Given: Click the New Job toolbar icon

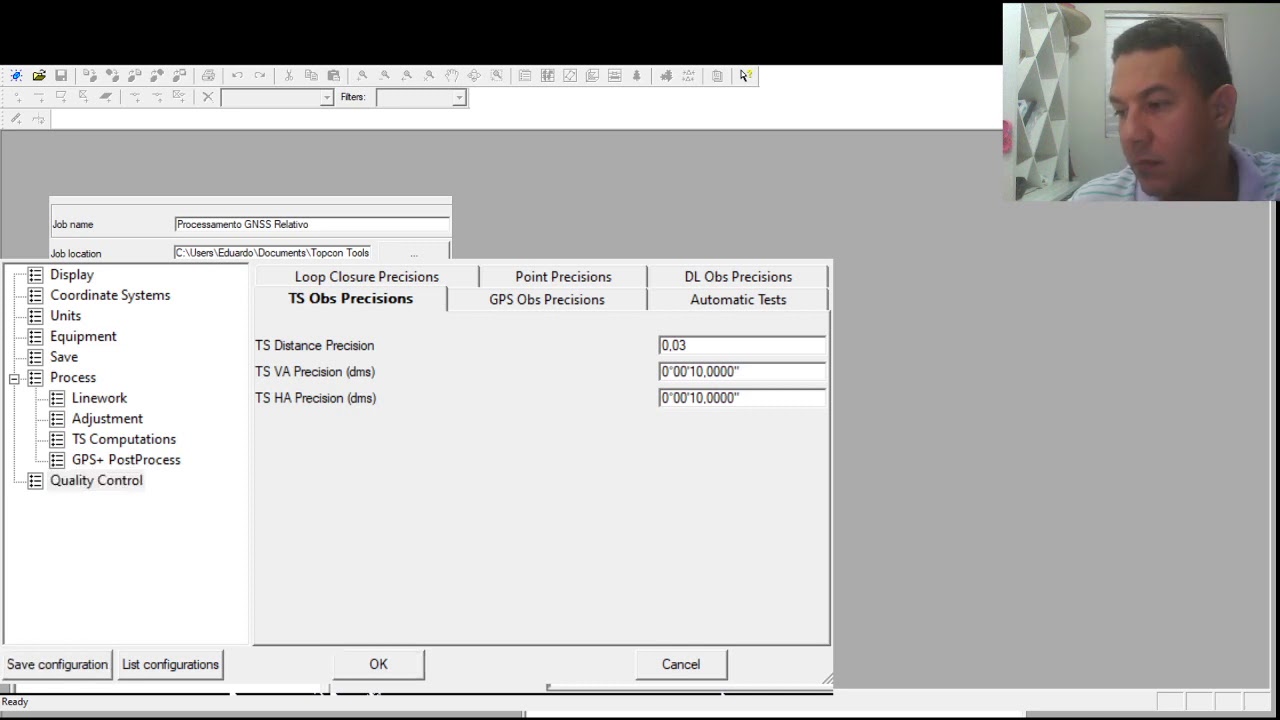Looking at the screenshot, I should (17, 76).
